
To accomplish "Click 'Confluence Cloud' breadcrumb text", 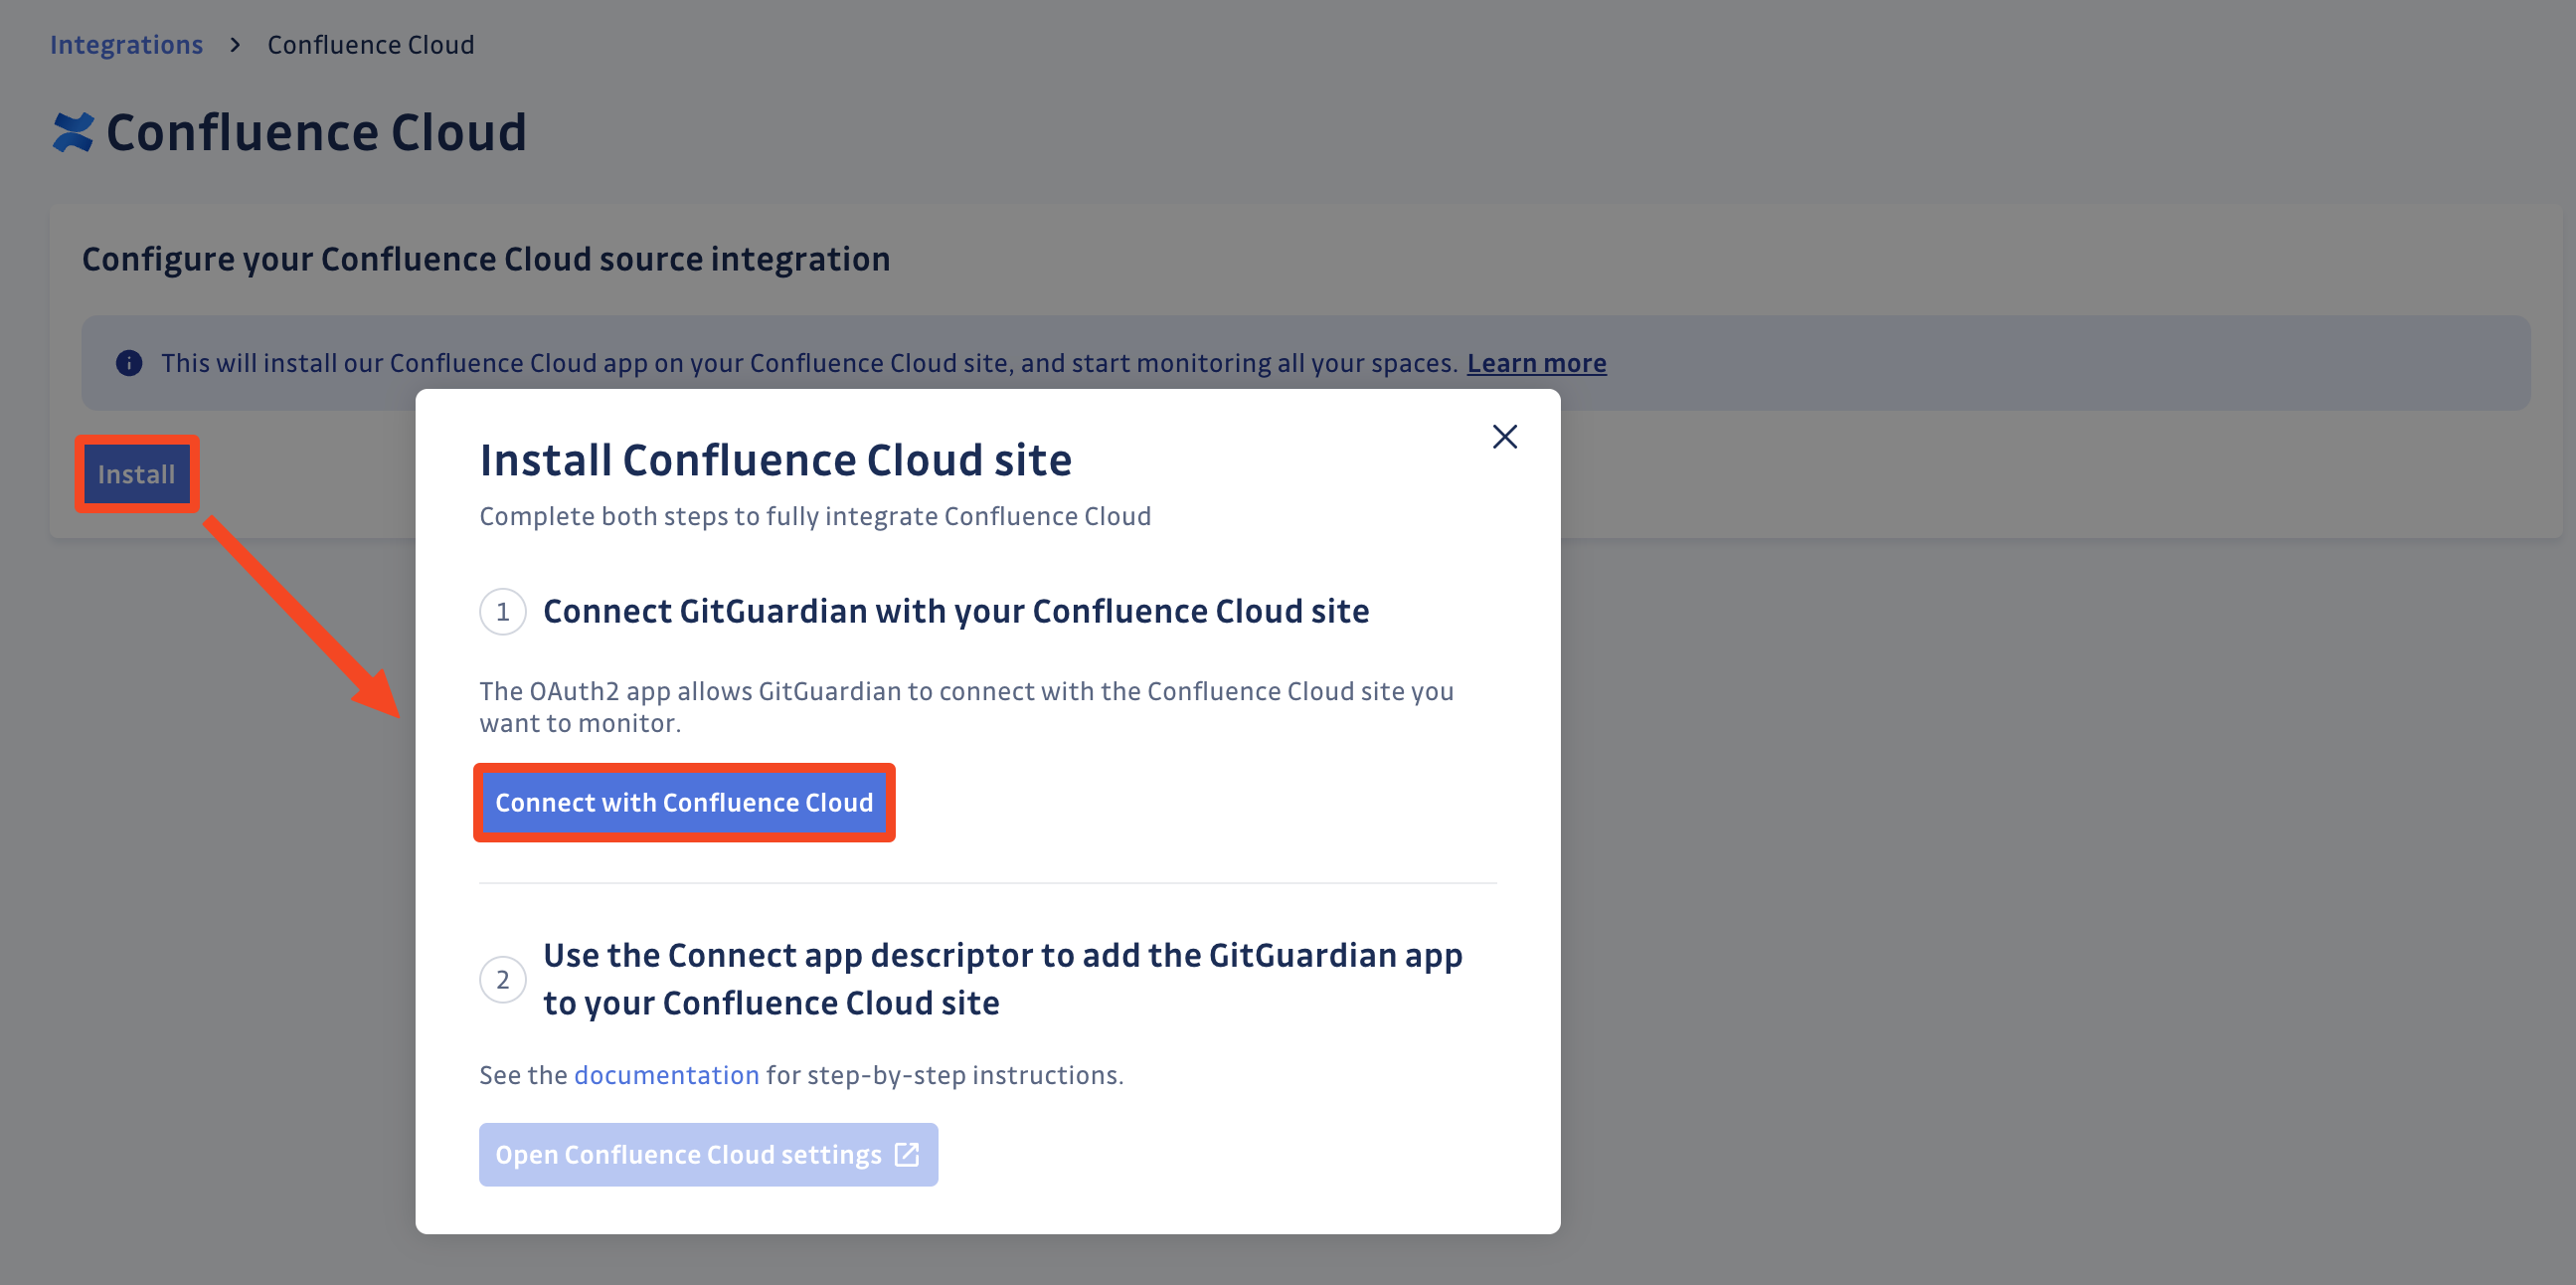I will click(370, 45).
